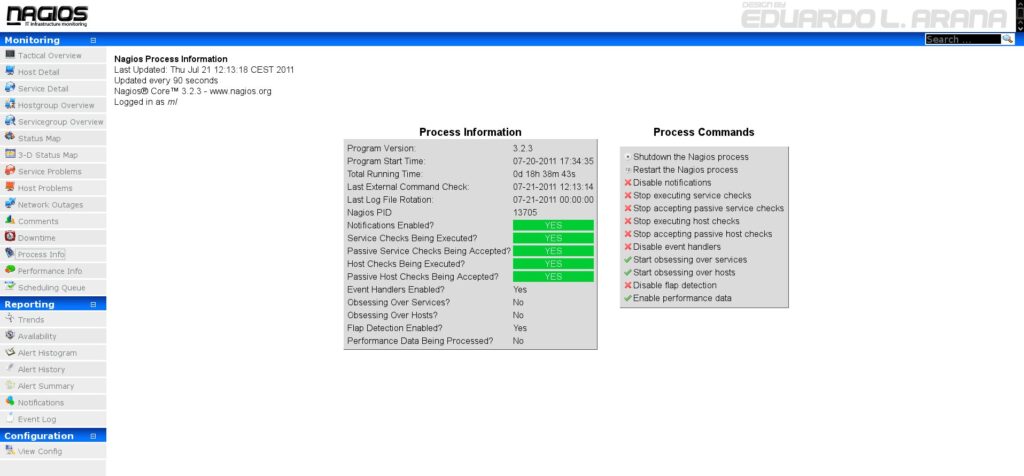Stop executing service checks
1024x476 pixels.
[692, 195]
